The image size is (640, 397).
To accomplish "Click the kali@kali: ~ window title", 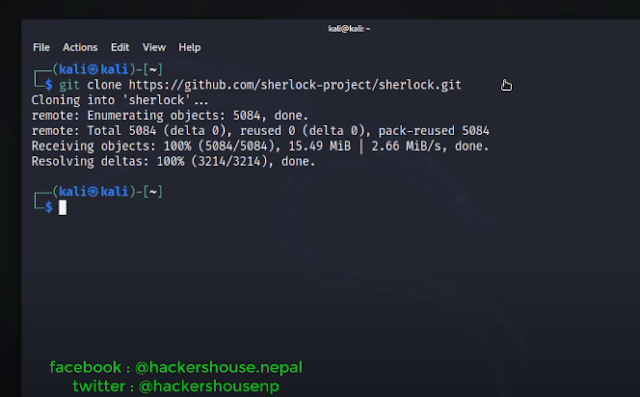I will 349,29.
